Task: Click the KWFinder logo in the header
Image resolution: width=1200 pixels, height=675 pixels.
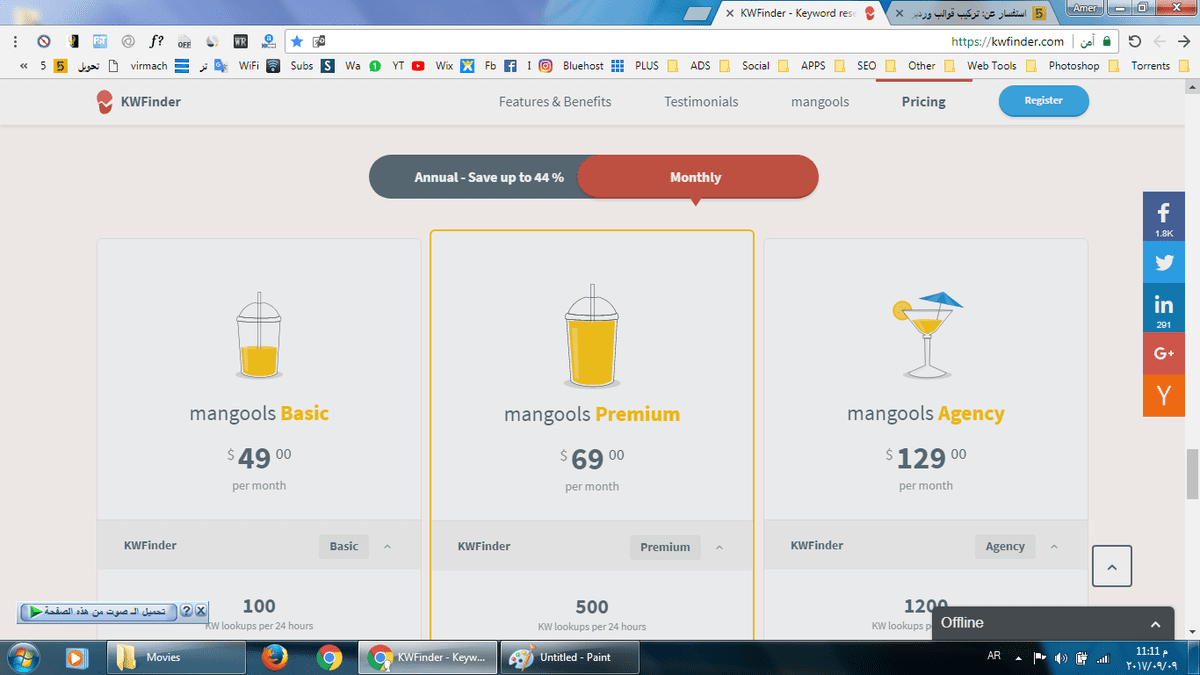Action: (139, 101)
